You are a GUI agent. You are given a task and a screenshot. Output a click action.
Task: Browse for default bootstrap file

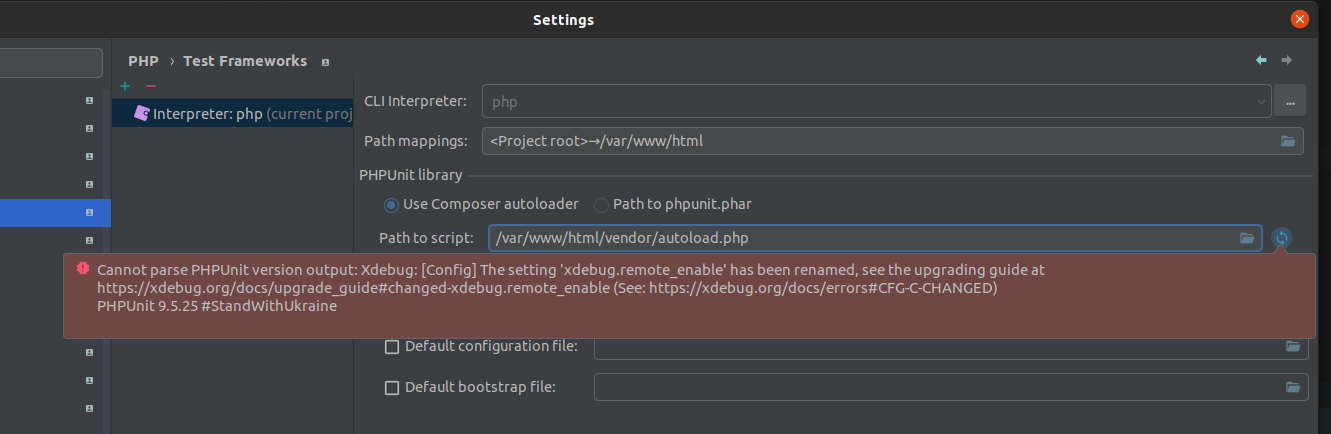coord(1293,387)
